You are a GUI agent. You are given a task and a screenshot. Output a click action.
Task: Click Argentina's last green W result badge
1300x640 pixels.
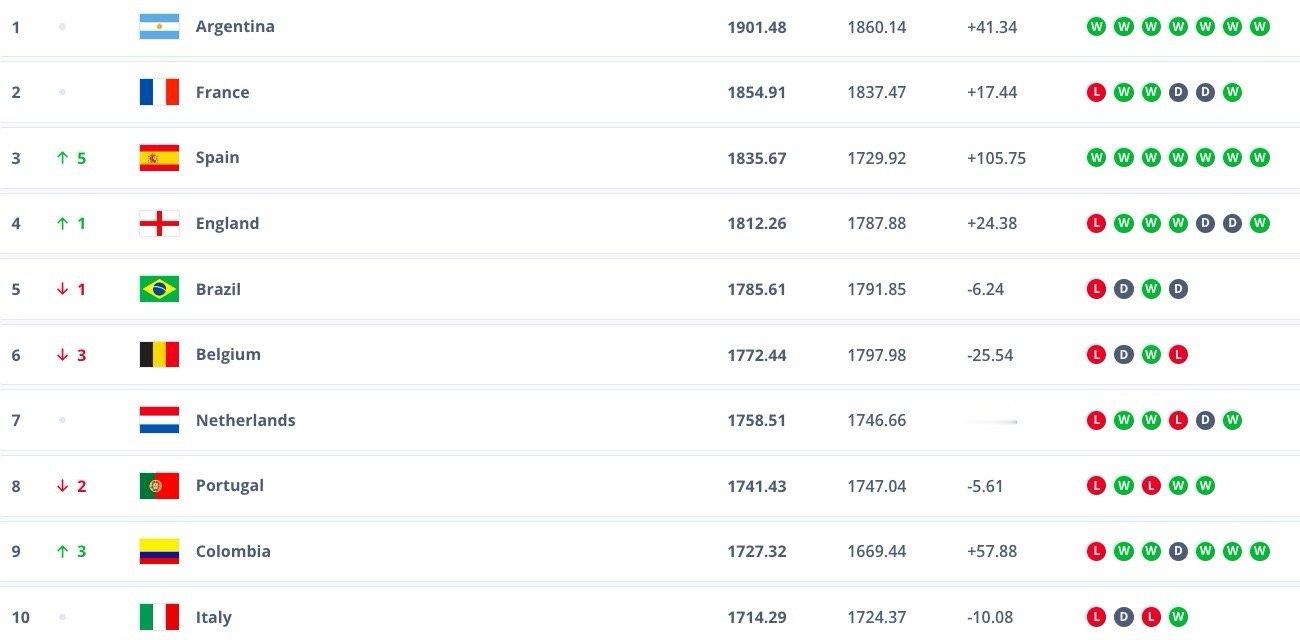tap(1259, 27)
